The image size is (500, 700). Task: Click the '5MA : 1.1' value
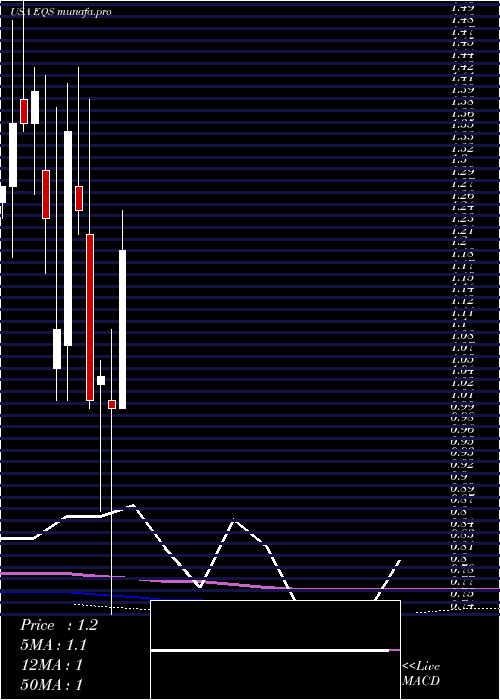pyautogui.click(x=54, y=645)
